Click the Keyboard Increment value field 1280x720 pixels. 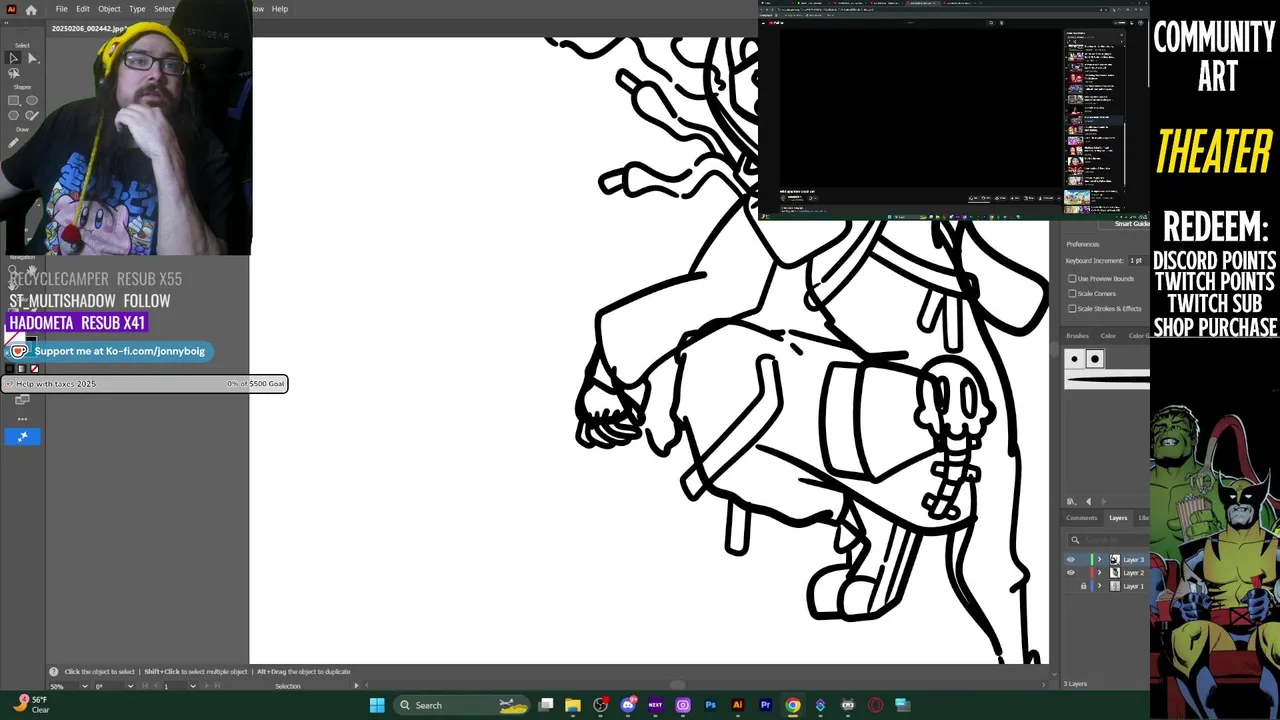tap(1136, 261)
